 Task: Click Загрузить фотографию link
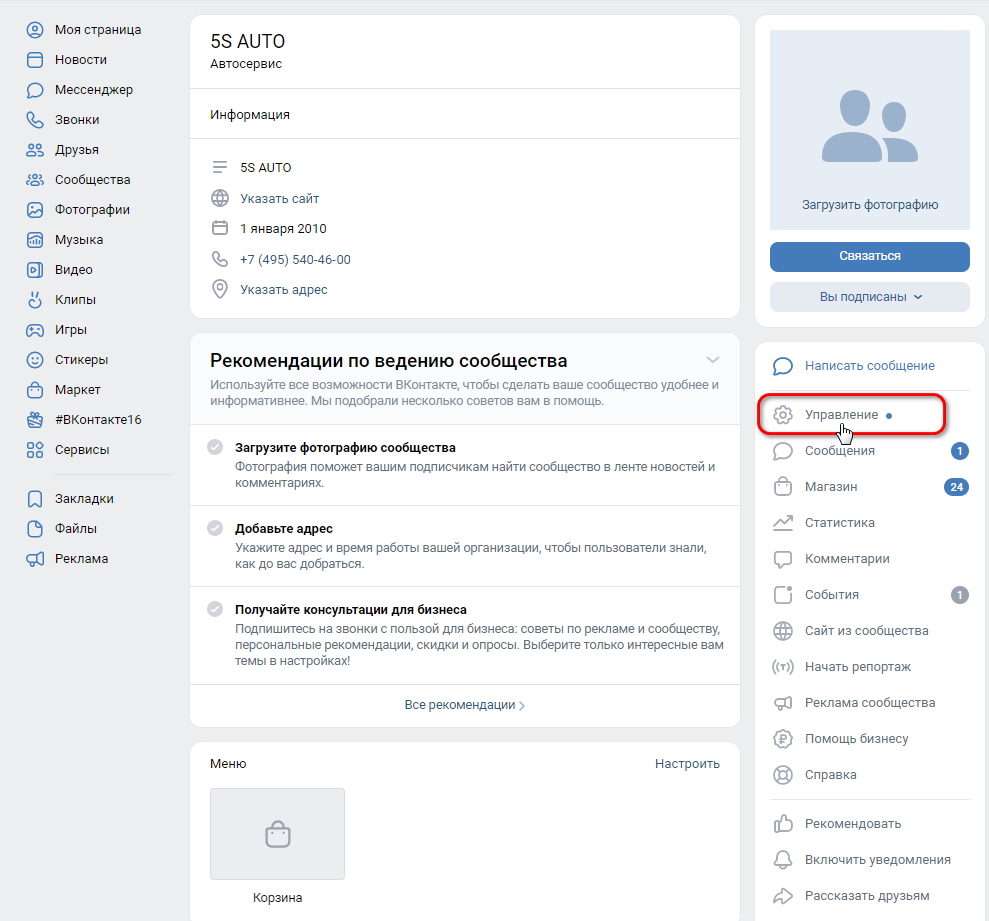(870, 205)
